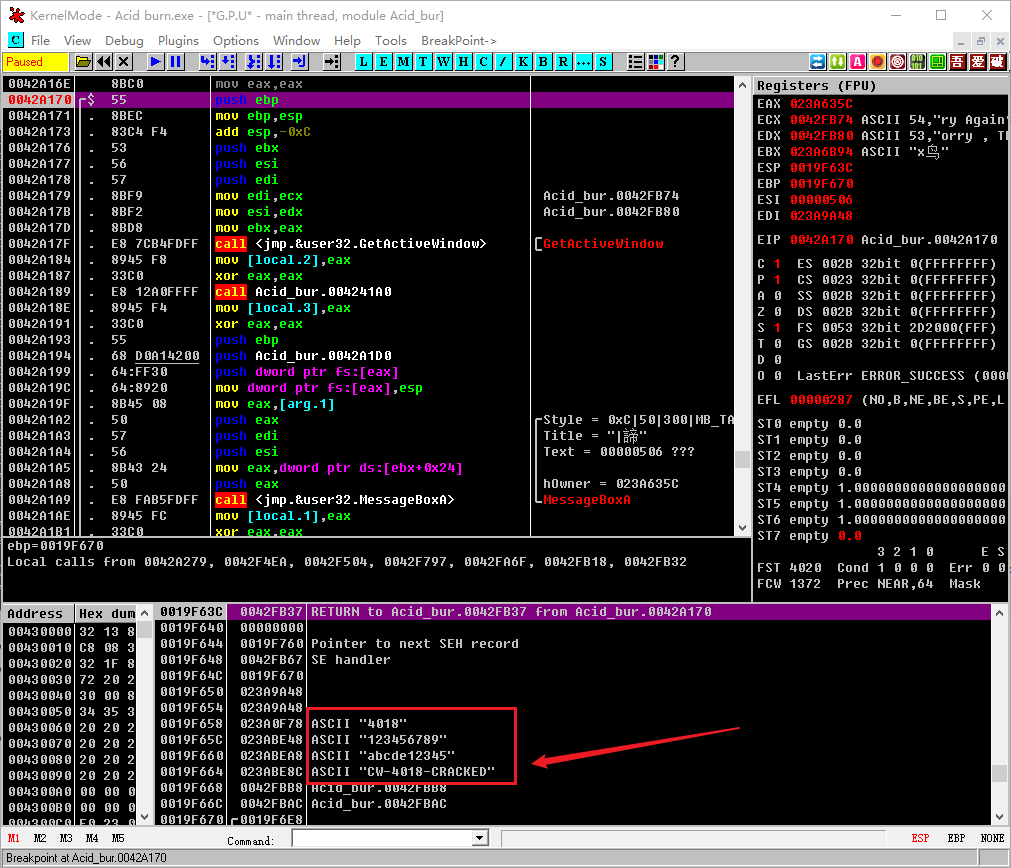
Task: Open the Threads window with the T icon
Action: [x=423, y=61]
